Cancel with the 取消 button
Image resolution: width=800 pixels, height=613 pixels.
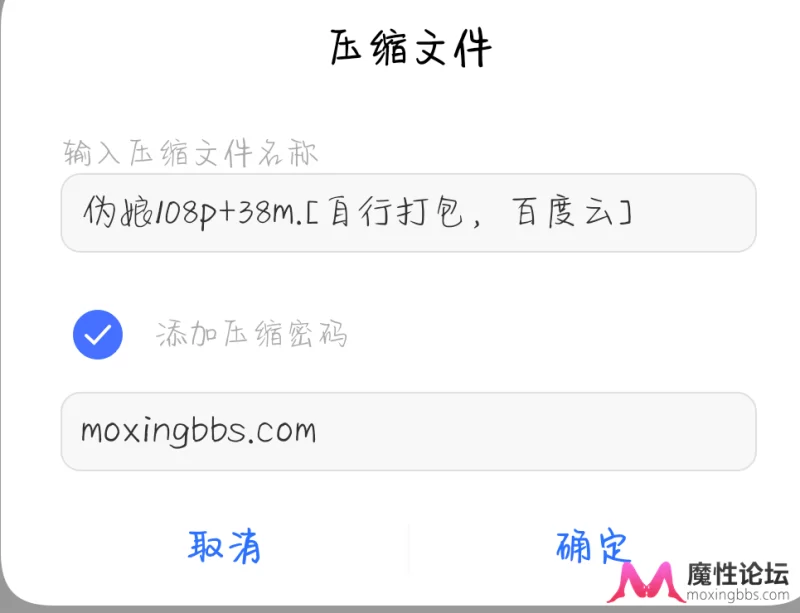(x=224, y=546)
